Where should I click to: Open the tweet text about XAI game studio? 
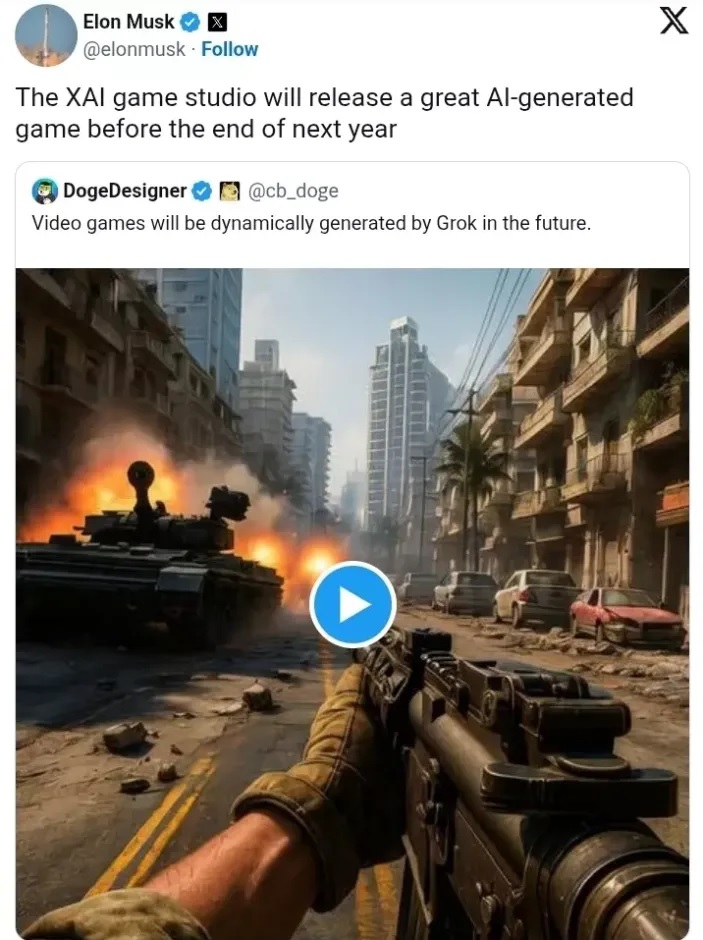pos(324,113)
